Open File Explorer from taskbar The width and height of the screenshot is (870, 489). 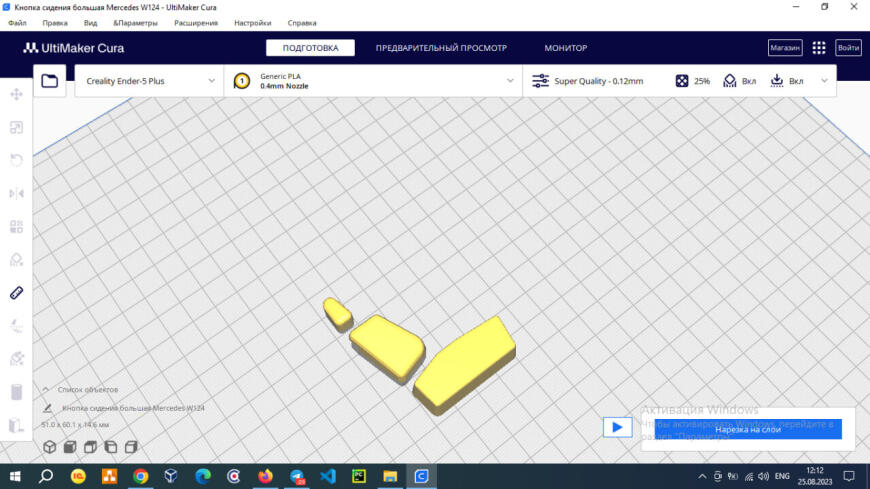click(x=390, y=476)
